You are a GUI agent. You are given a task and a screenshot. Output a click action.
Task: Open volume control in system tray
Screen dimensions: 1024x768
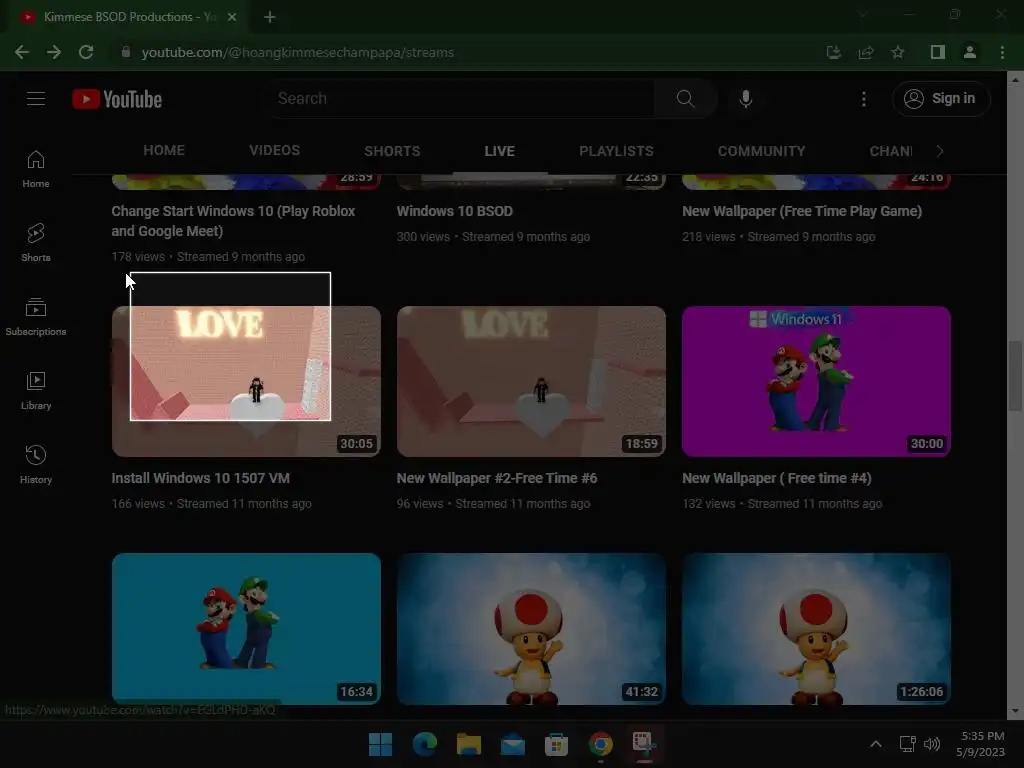tap(932, 744)
